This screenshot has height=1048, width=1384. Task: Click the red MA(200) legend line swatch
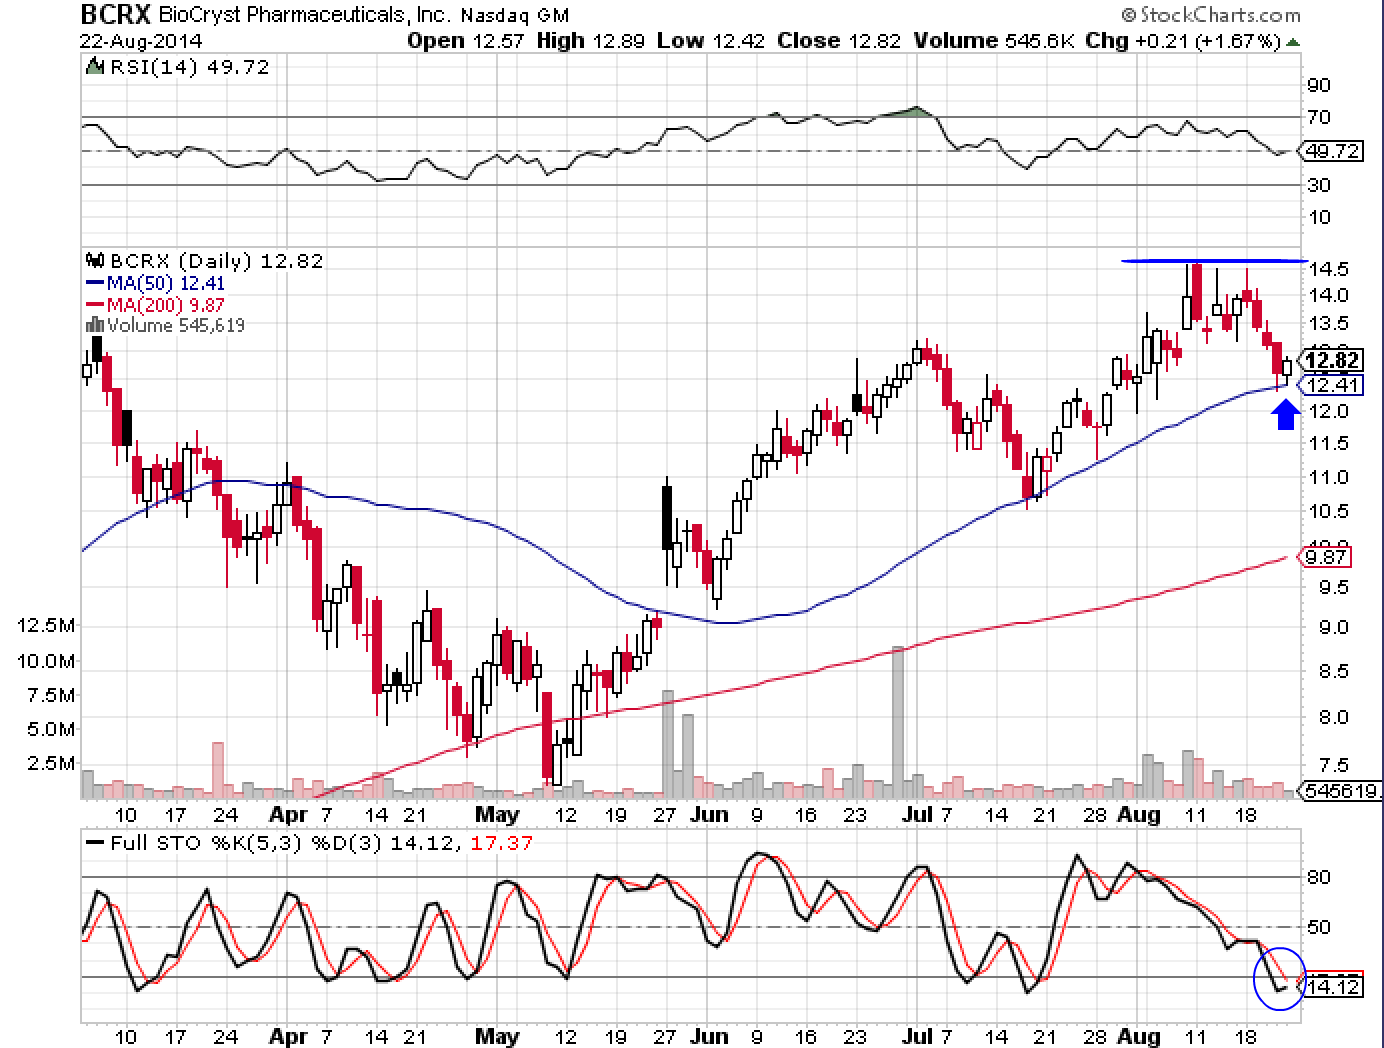[x=95, y=305]
